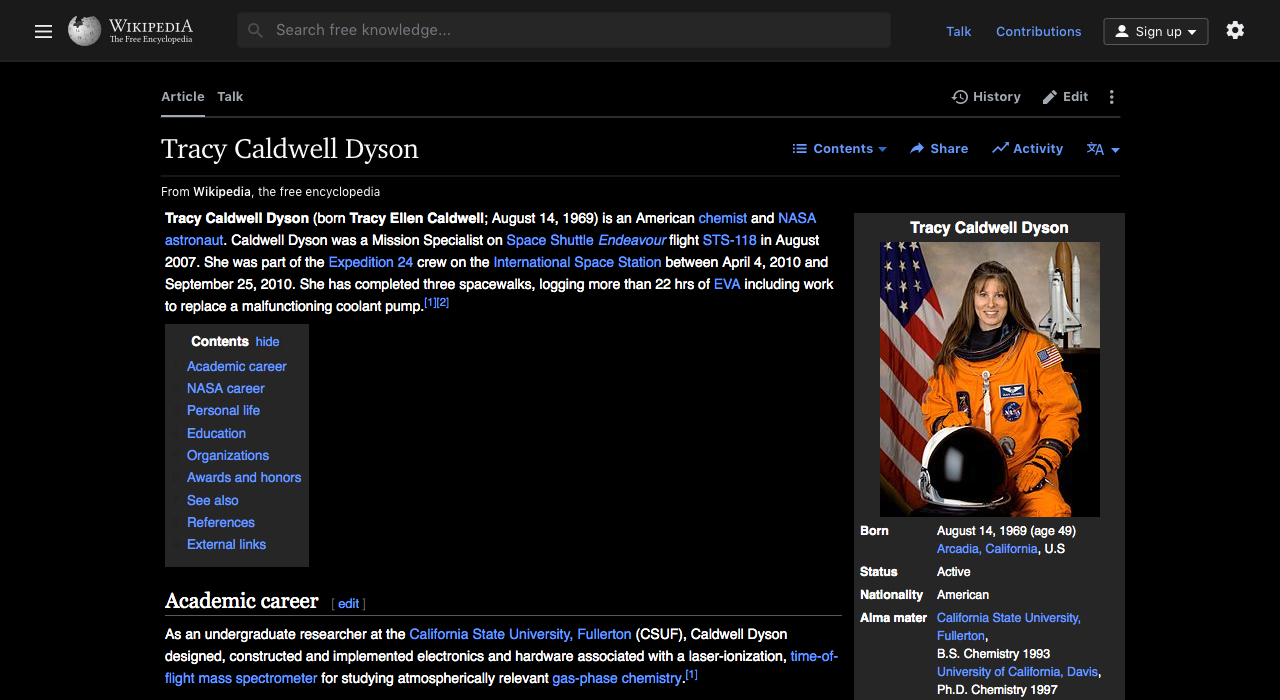Click inside the search field

point(560,29)
